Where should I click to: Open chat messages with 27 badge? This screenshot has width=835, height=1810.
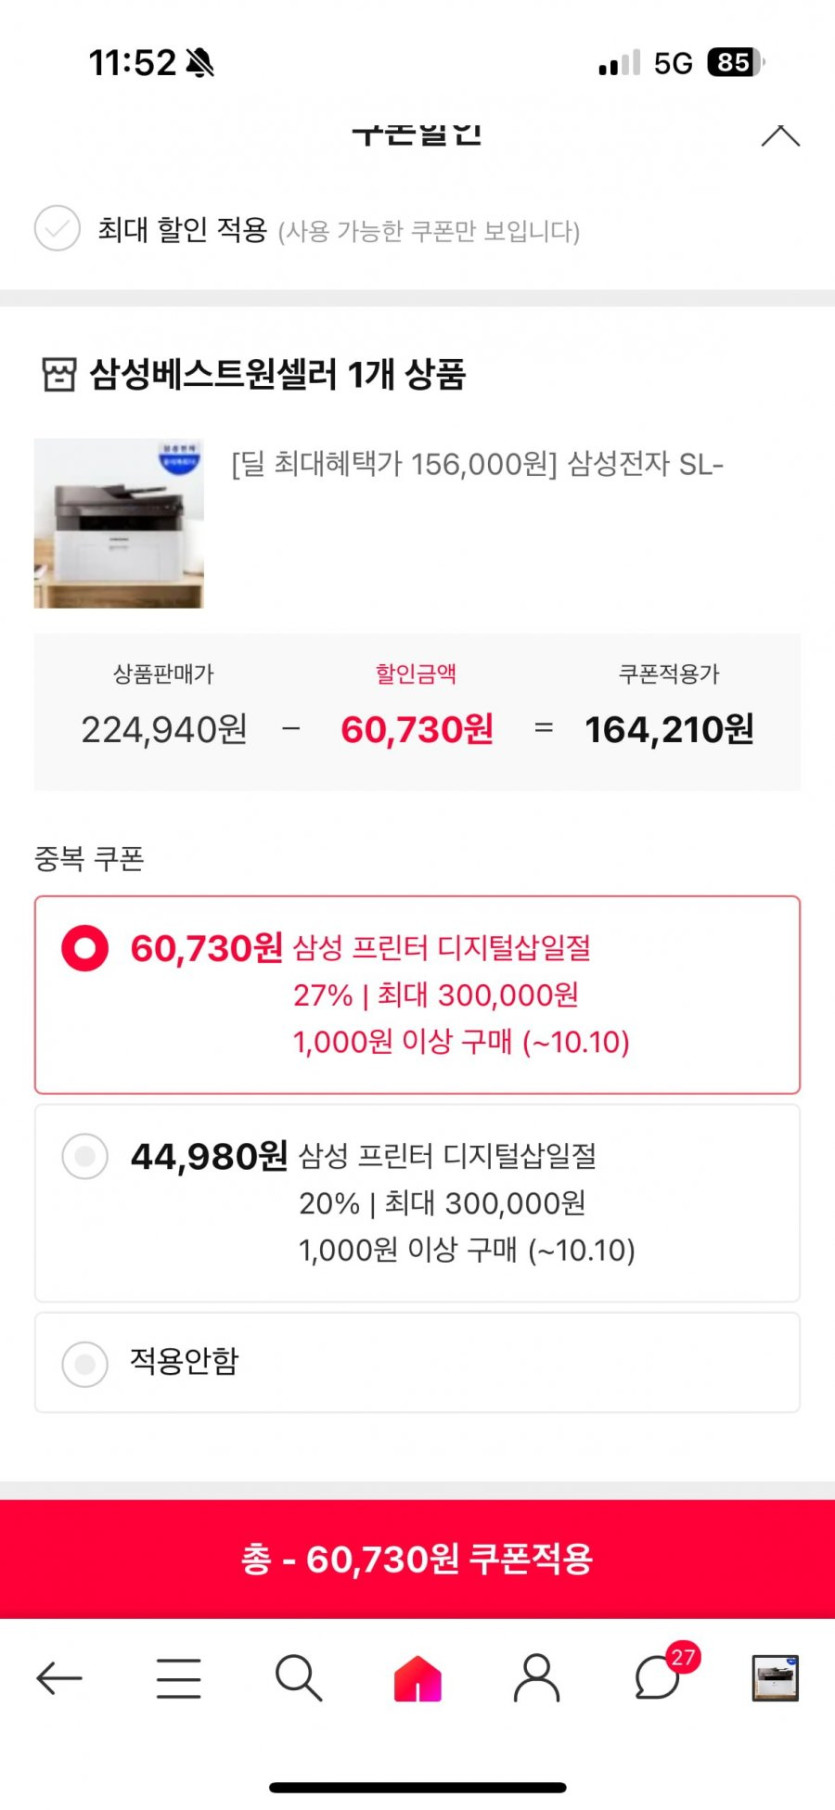[658, 1678]
